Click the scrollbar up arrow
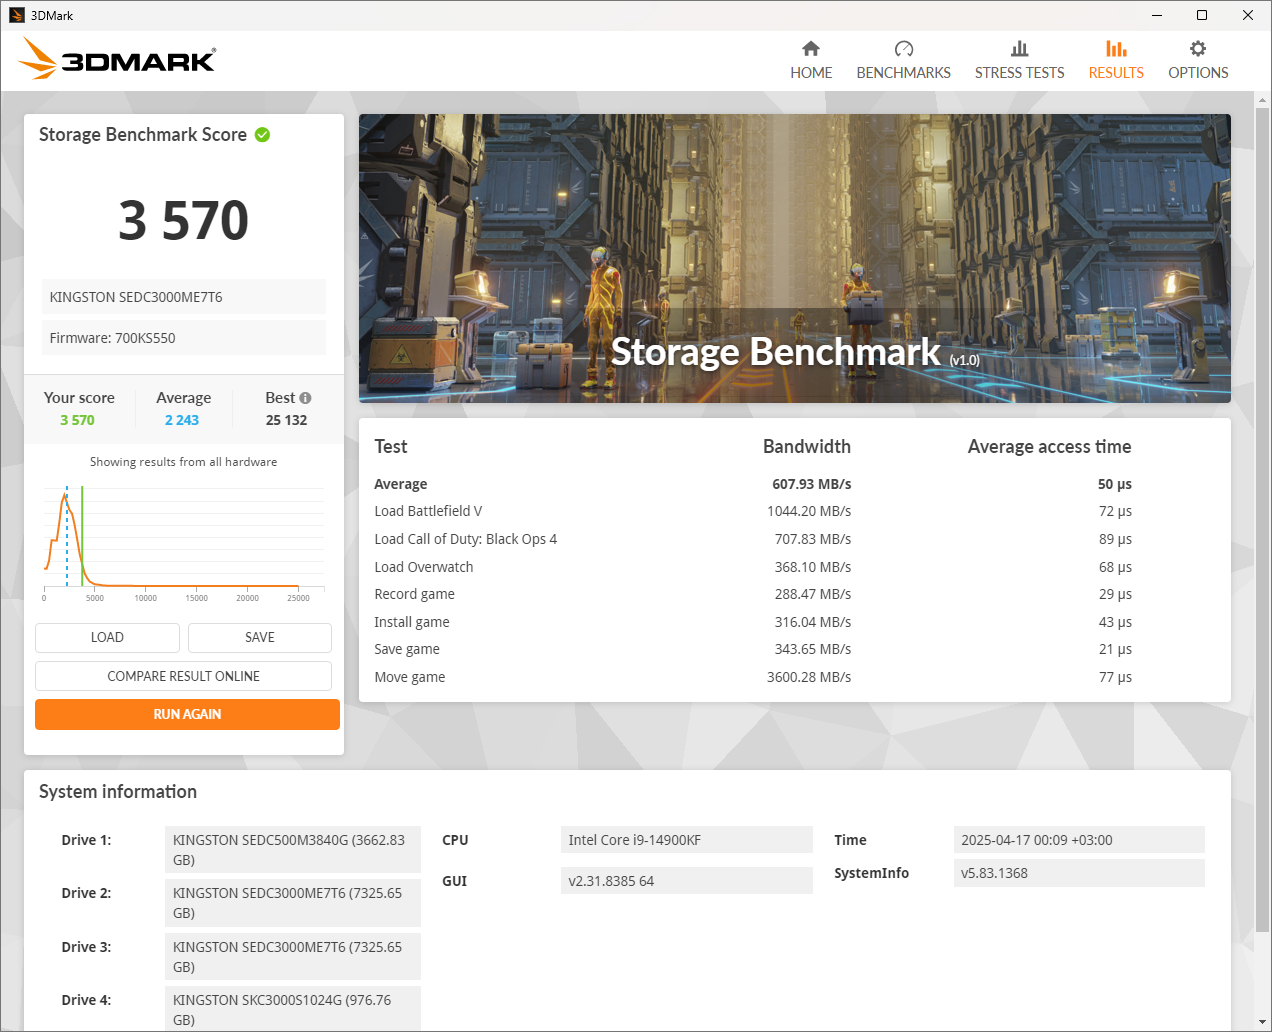The image size is (1272, 1032). [x=1261, y=100]
